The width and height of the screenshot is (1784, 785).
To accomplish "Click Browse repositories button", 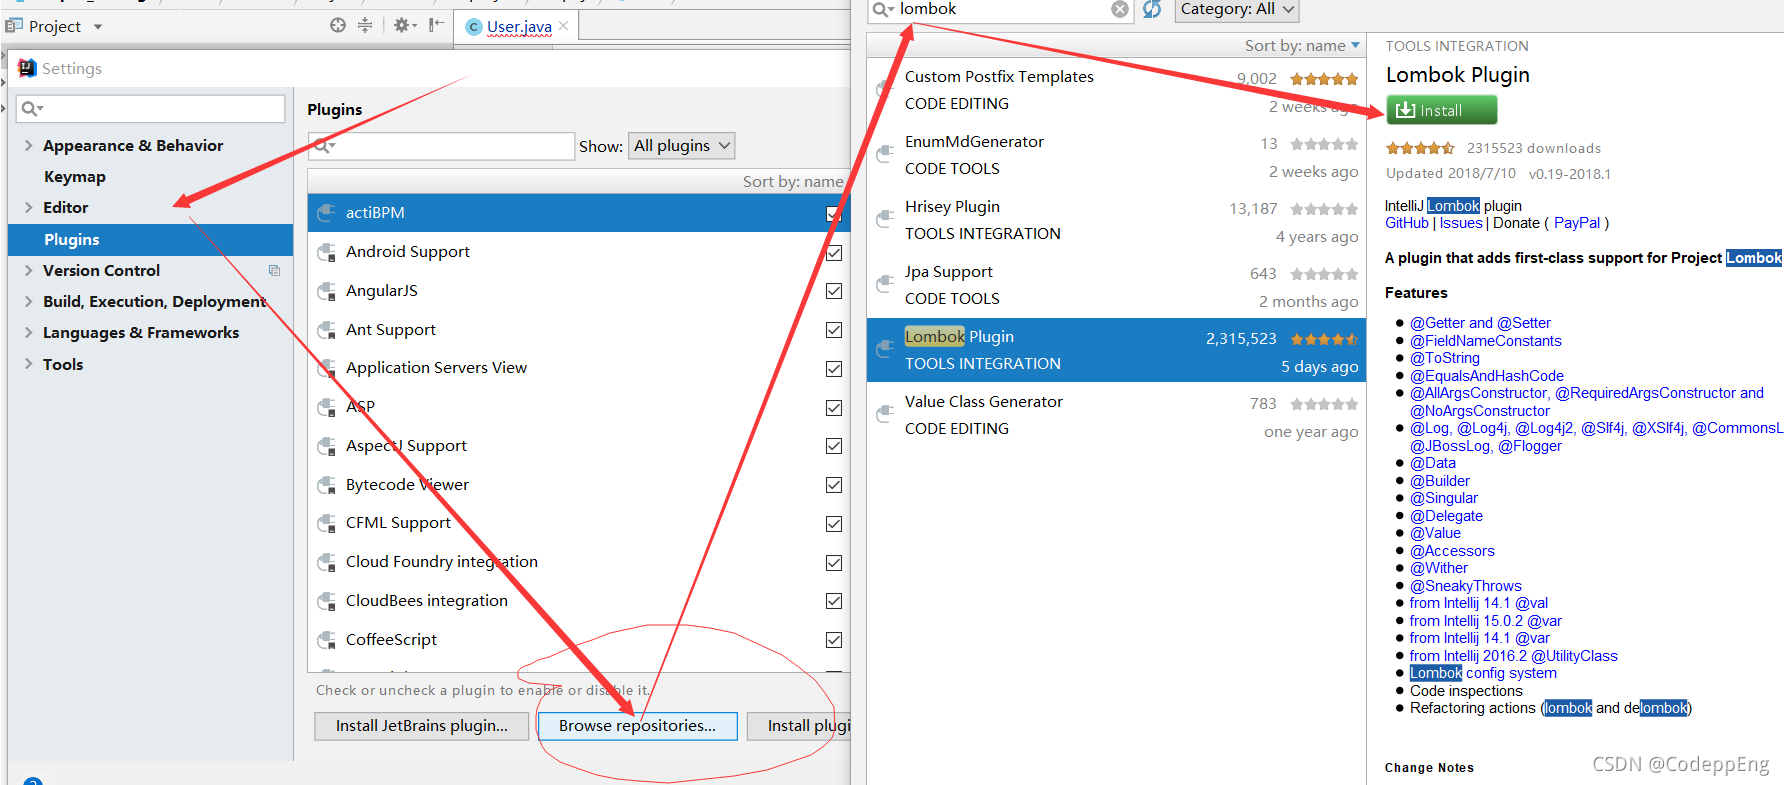I will coord(638,726).
